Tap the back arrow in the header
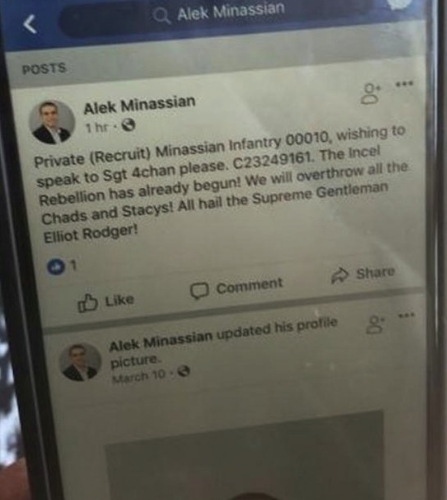 [x=30, y=24]
